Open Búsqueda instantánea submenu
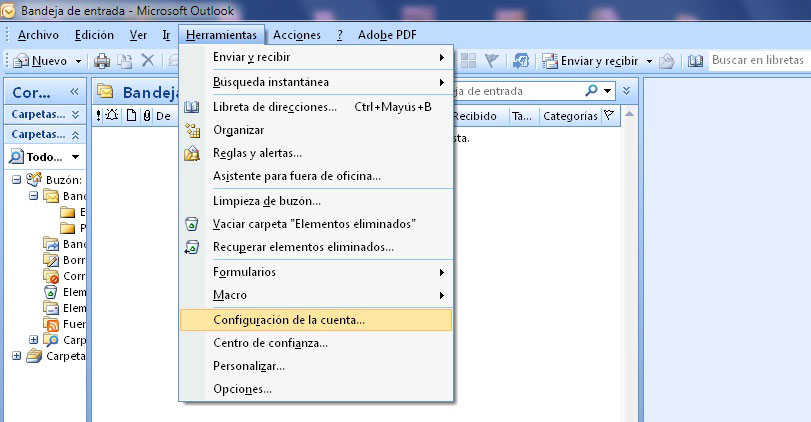Image resolution: width=811 pixels, height=422 pixels. click(316, 82)
